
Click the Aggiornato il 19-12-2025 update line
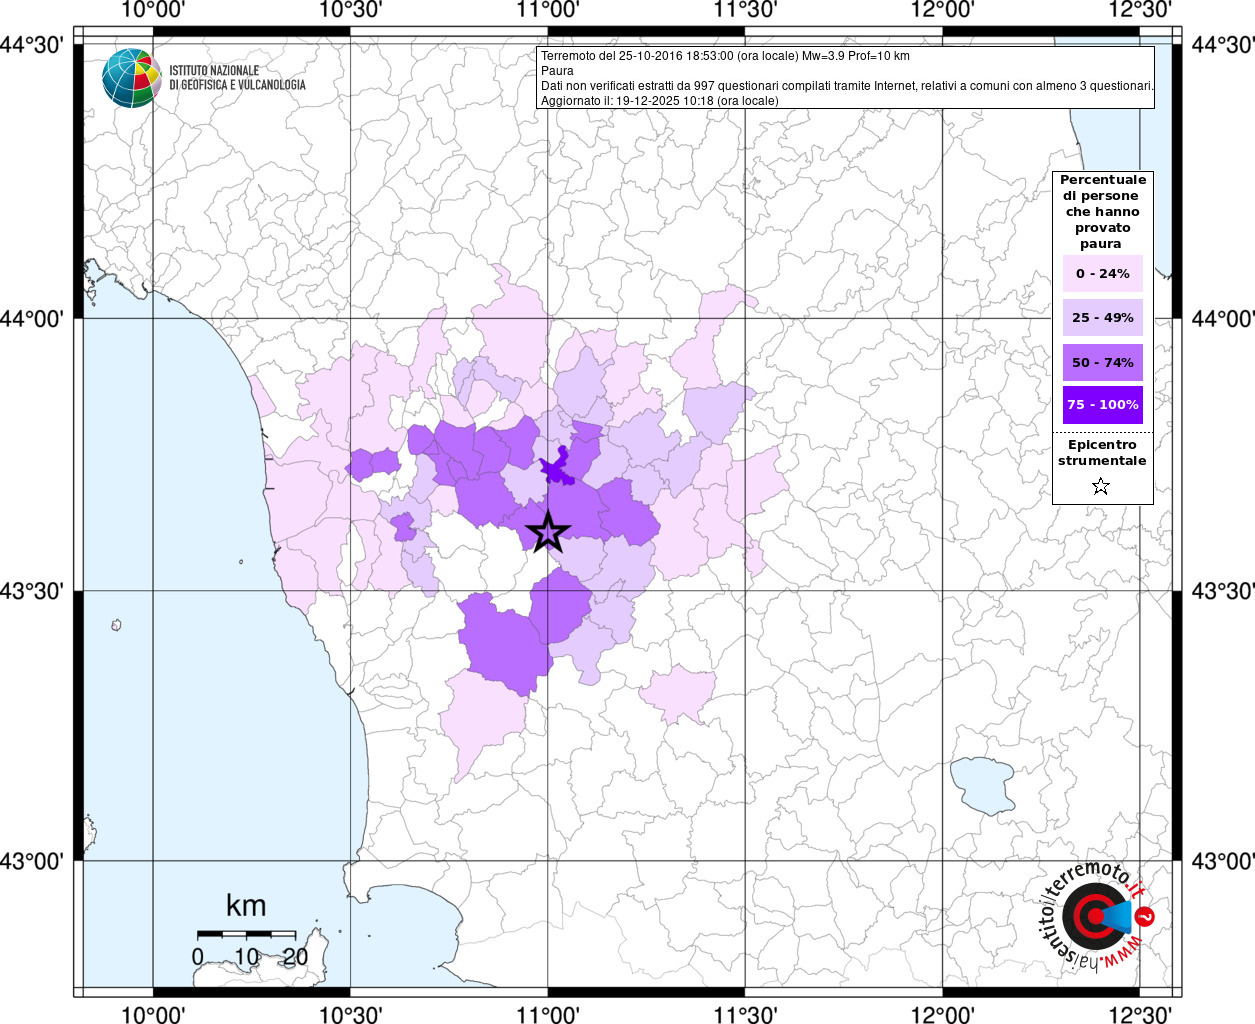click(659, 101)
